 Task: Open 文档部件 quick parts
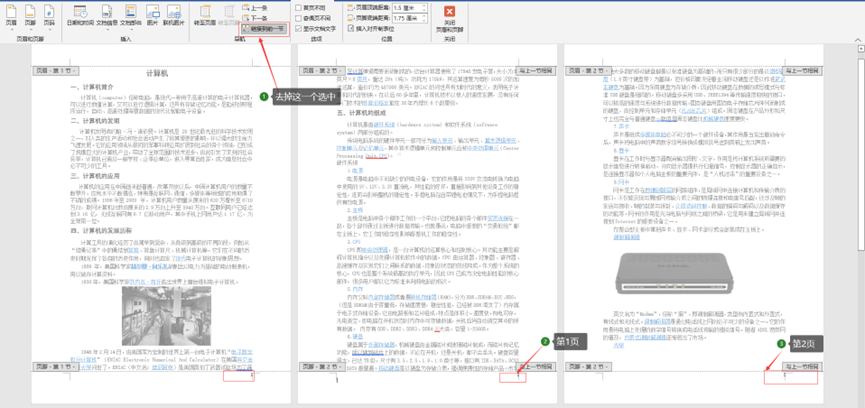tap(131, 15)
